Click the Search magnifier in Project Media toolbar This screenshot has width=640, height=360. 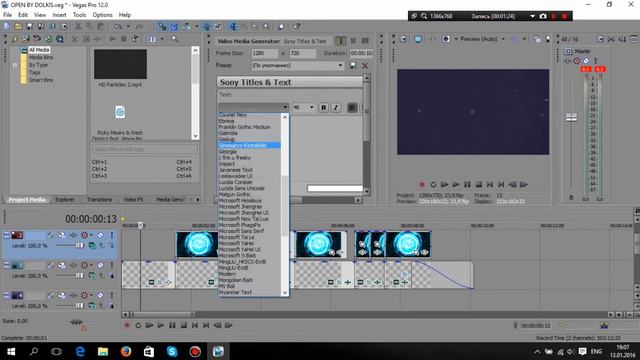click(175, 39)
